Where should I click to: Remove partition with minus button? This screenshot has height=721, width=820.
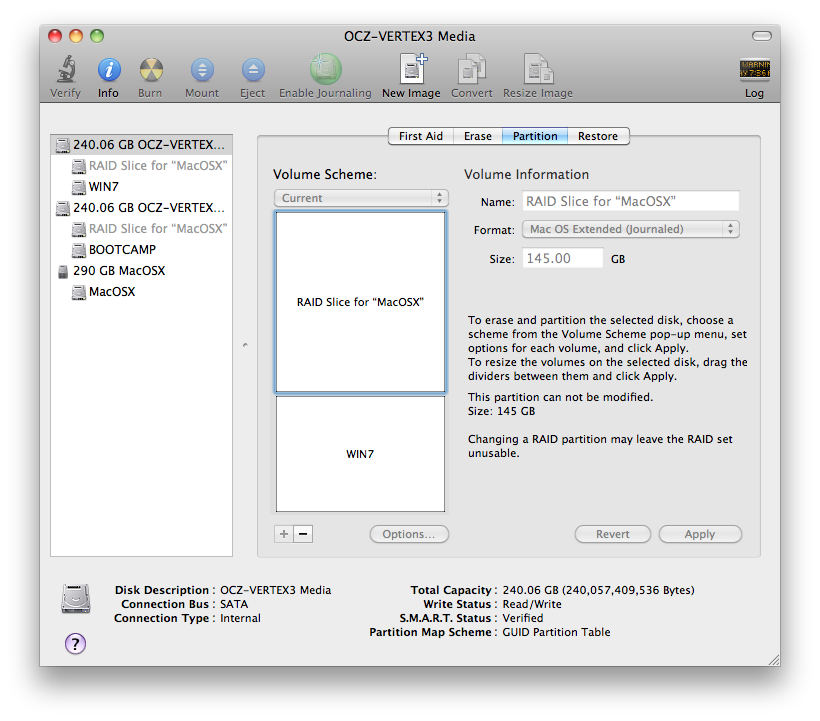[303, 534]
